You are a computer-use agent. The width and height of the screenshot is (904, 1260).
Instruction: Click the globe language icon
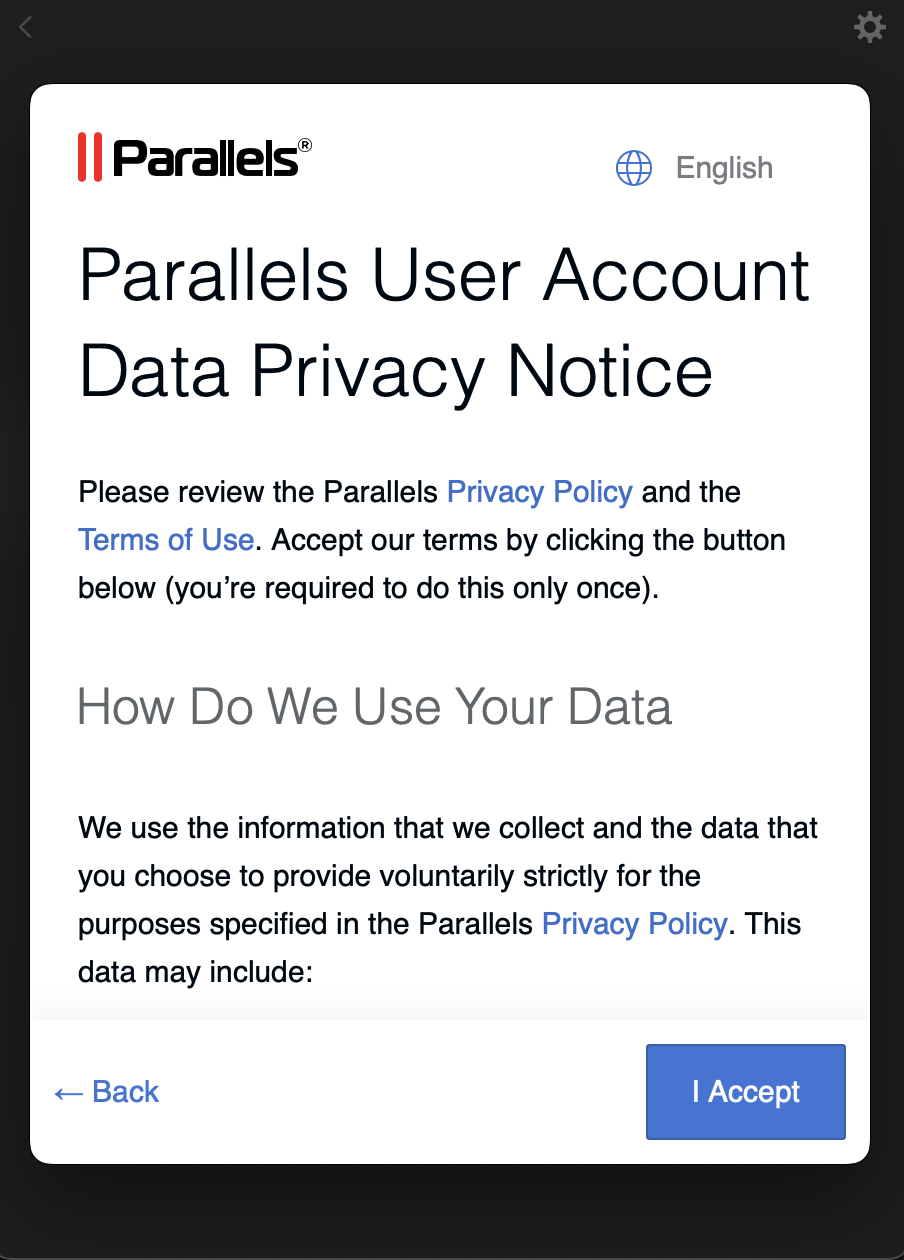pos(634,168)
